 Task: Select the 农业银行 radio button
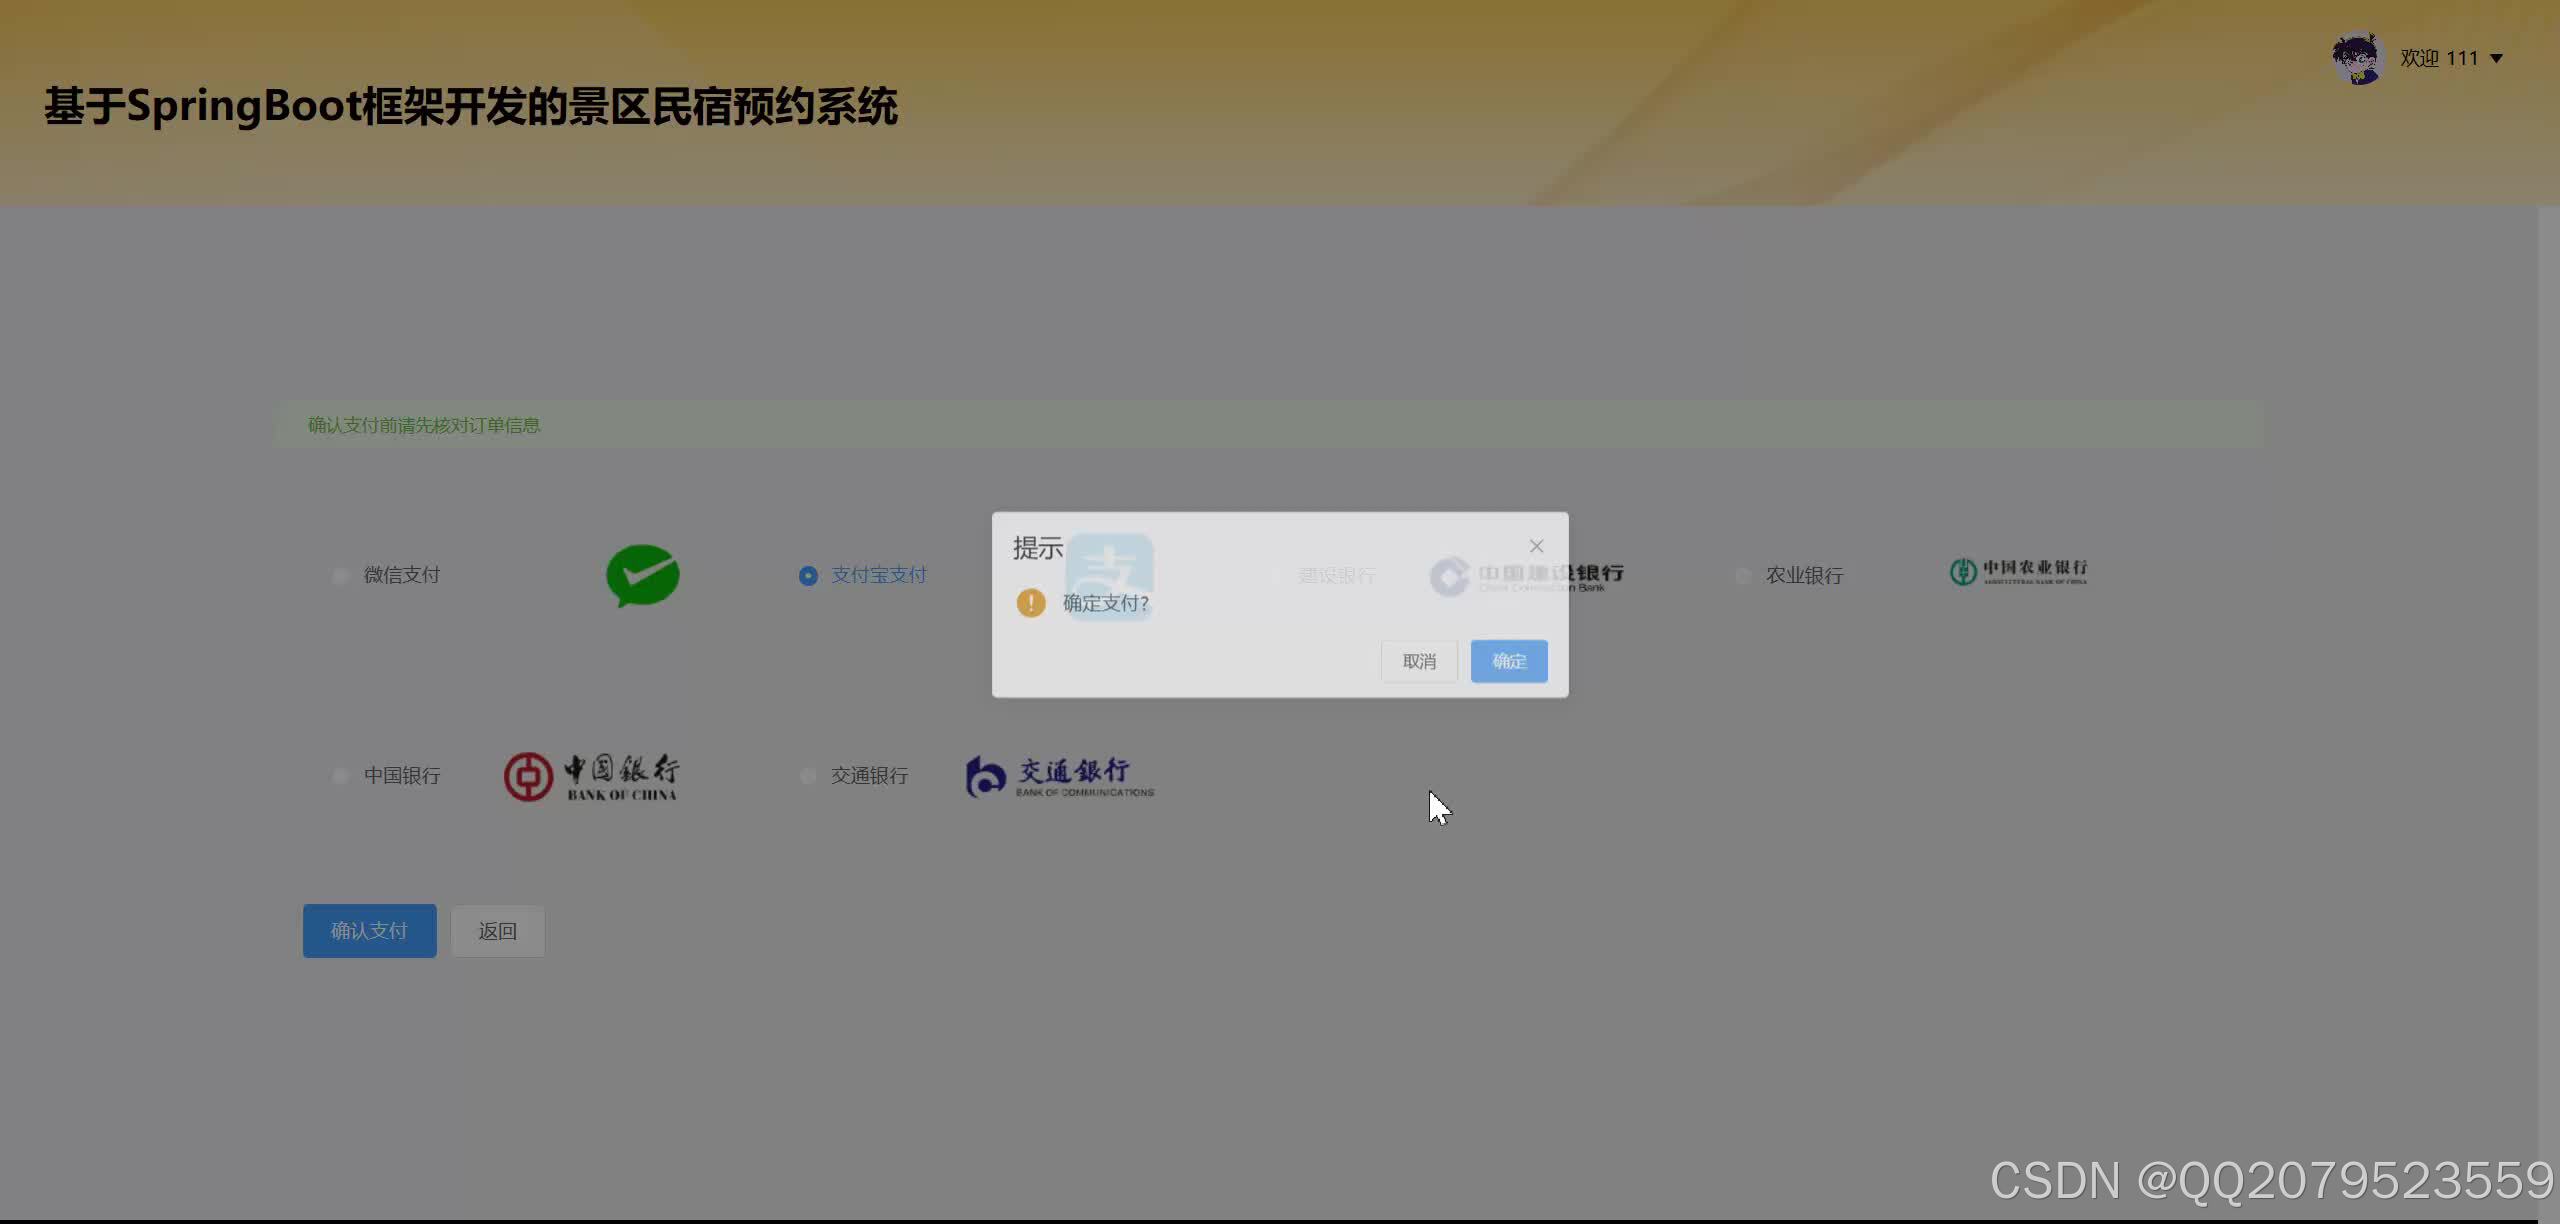click(x=1743, y=576)
